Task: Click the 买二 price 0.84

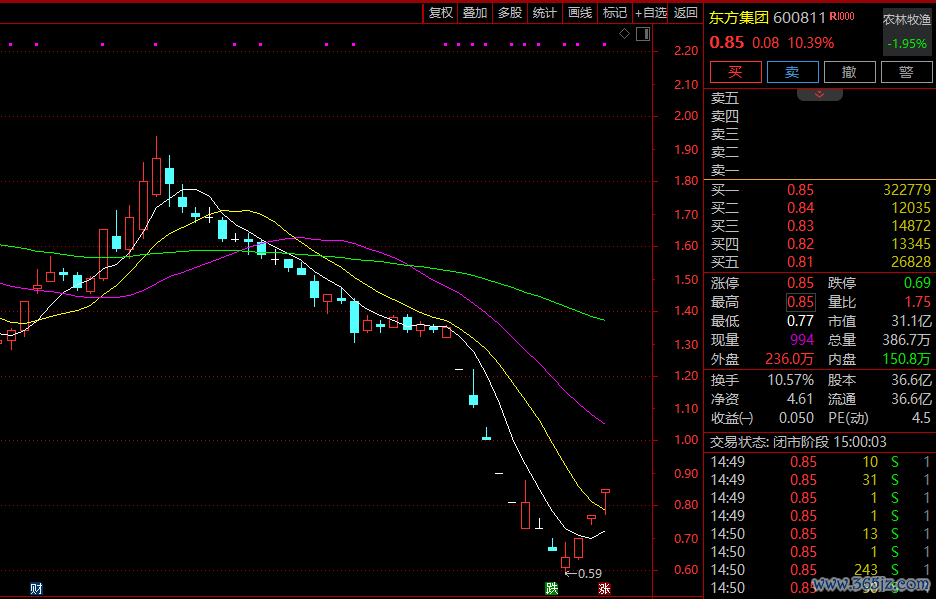Action: pos(800,208)
